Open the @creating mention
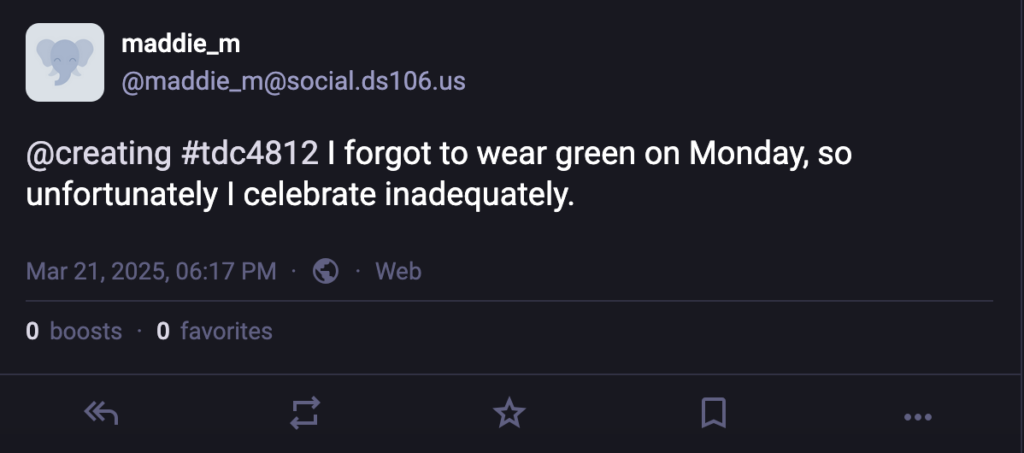 (98, 154)
